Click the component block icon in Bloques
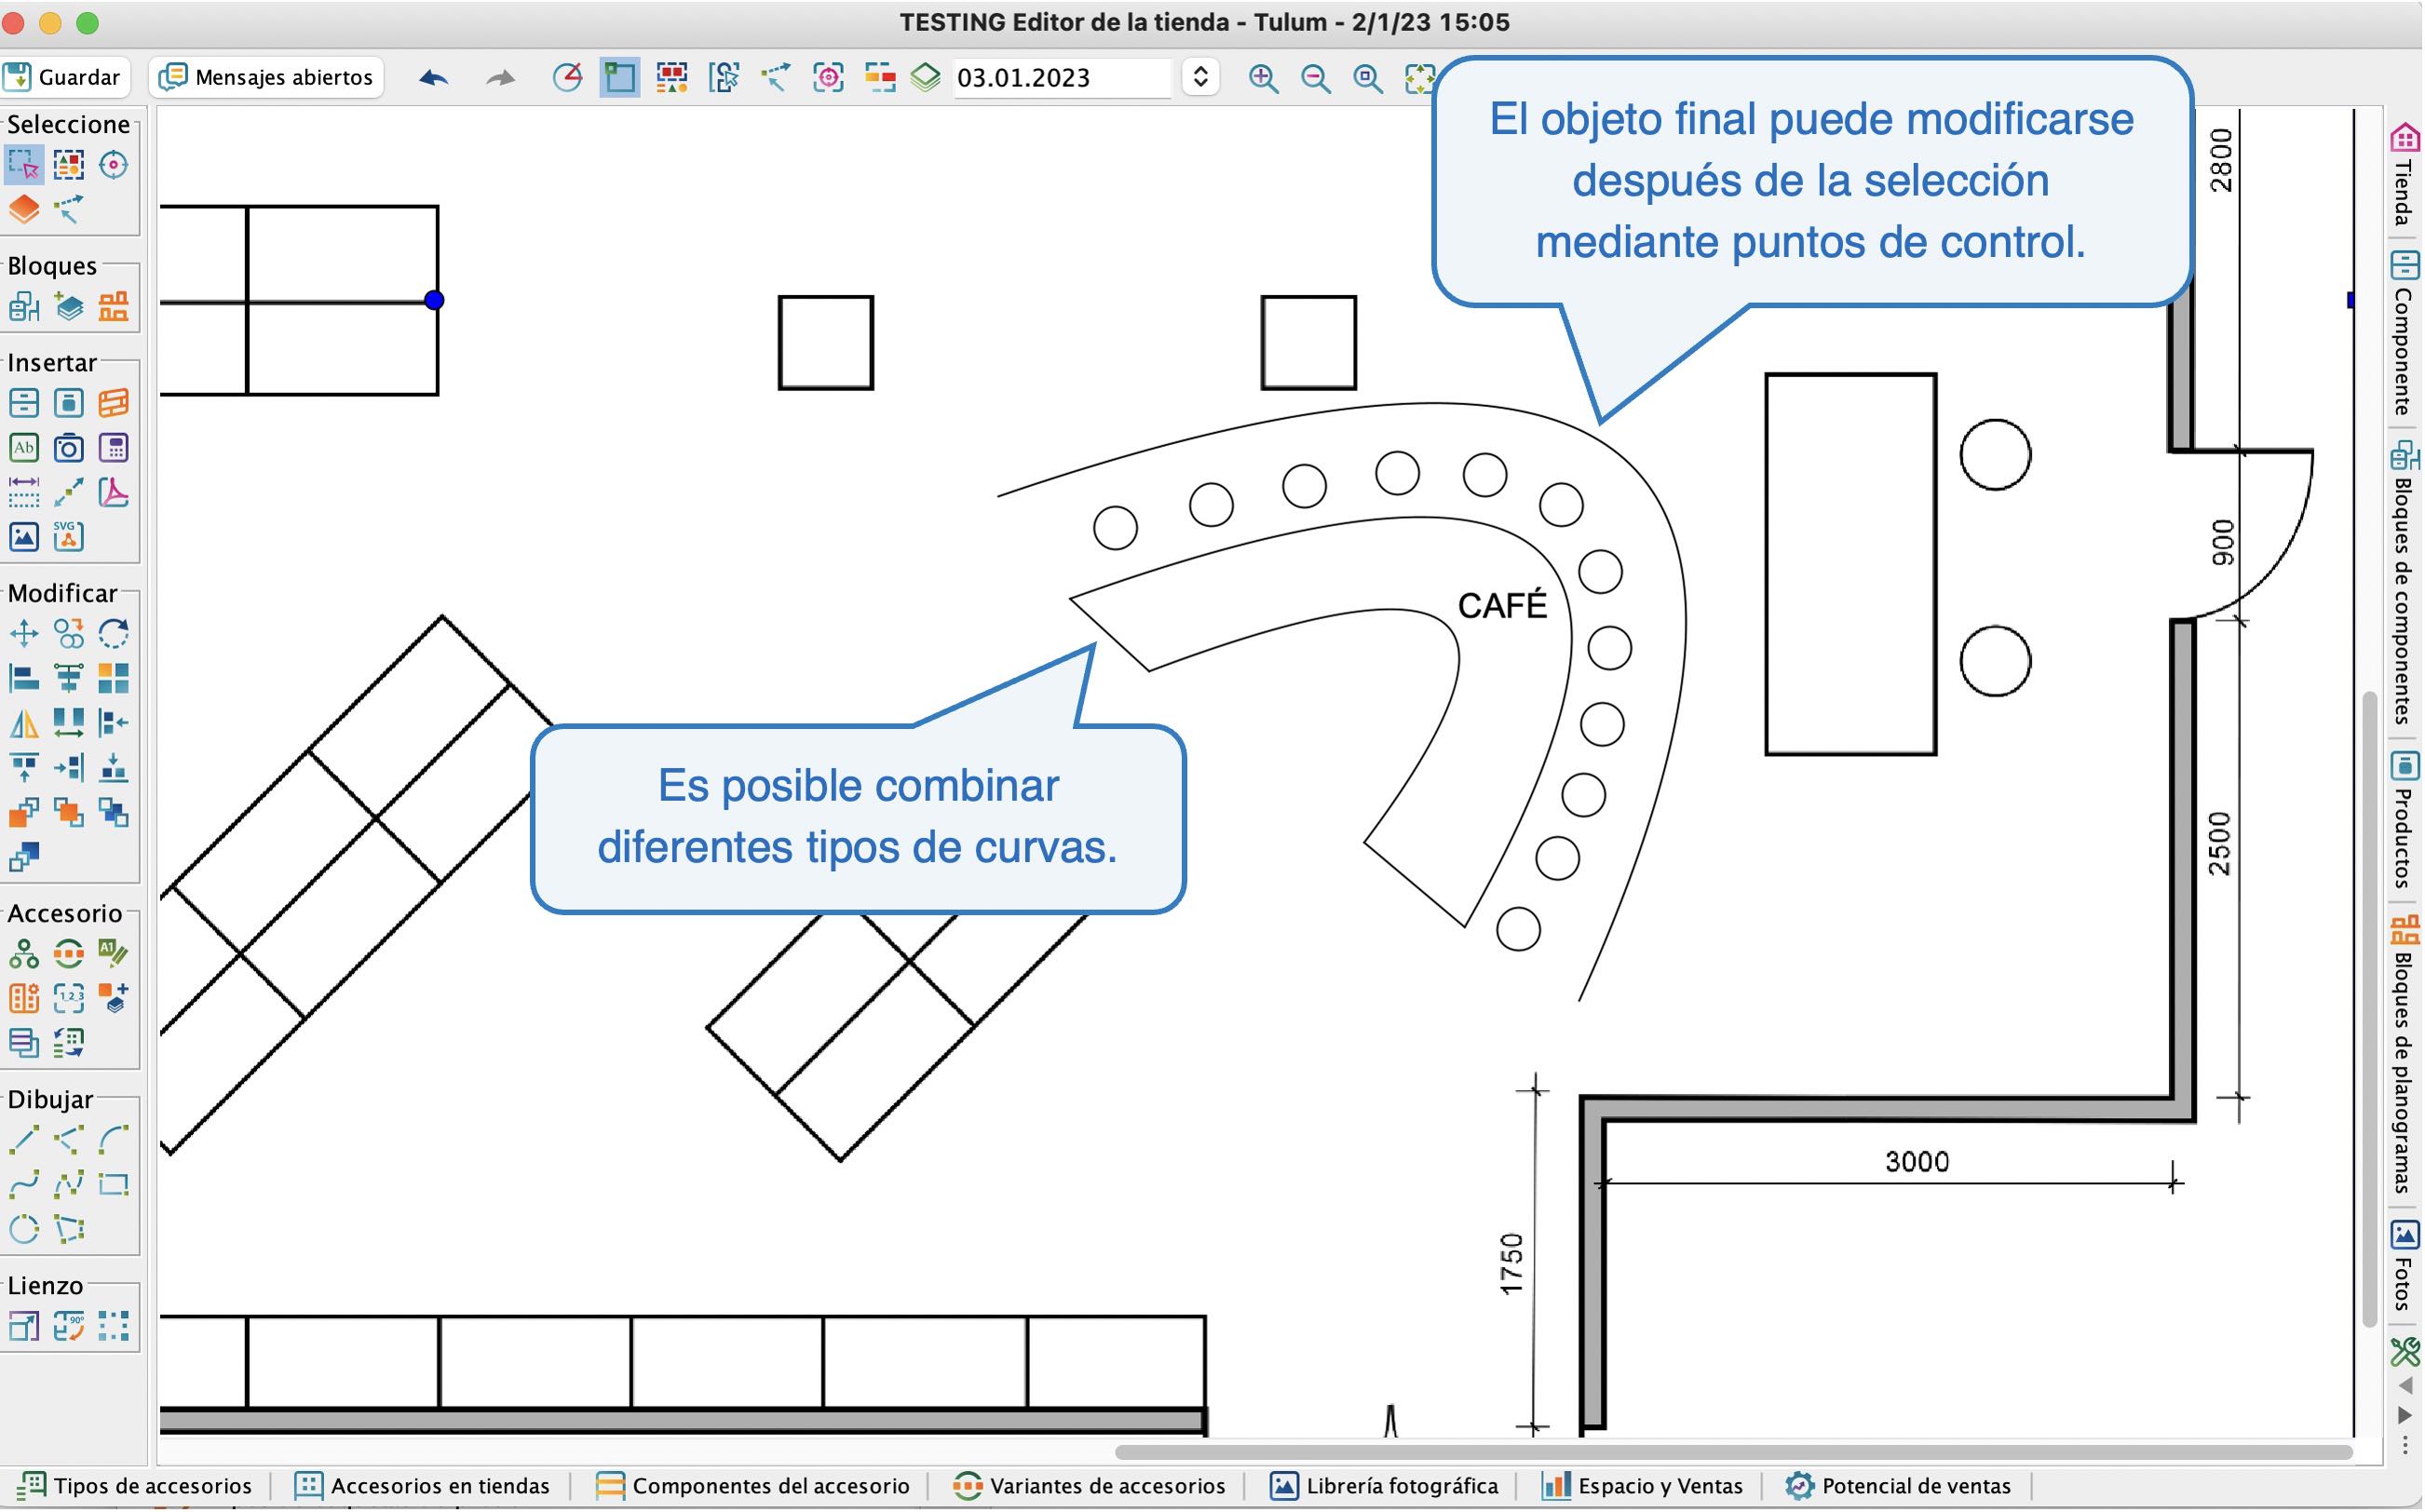2425x1512 pixels. 24,306
